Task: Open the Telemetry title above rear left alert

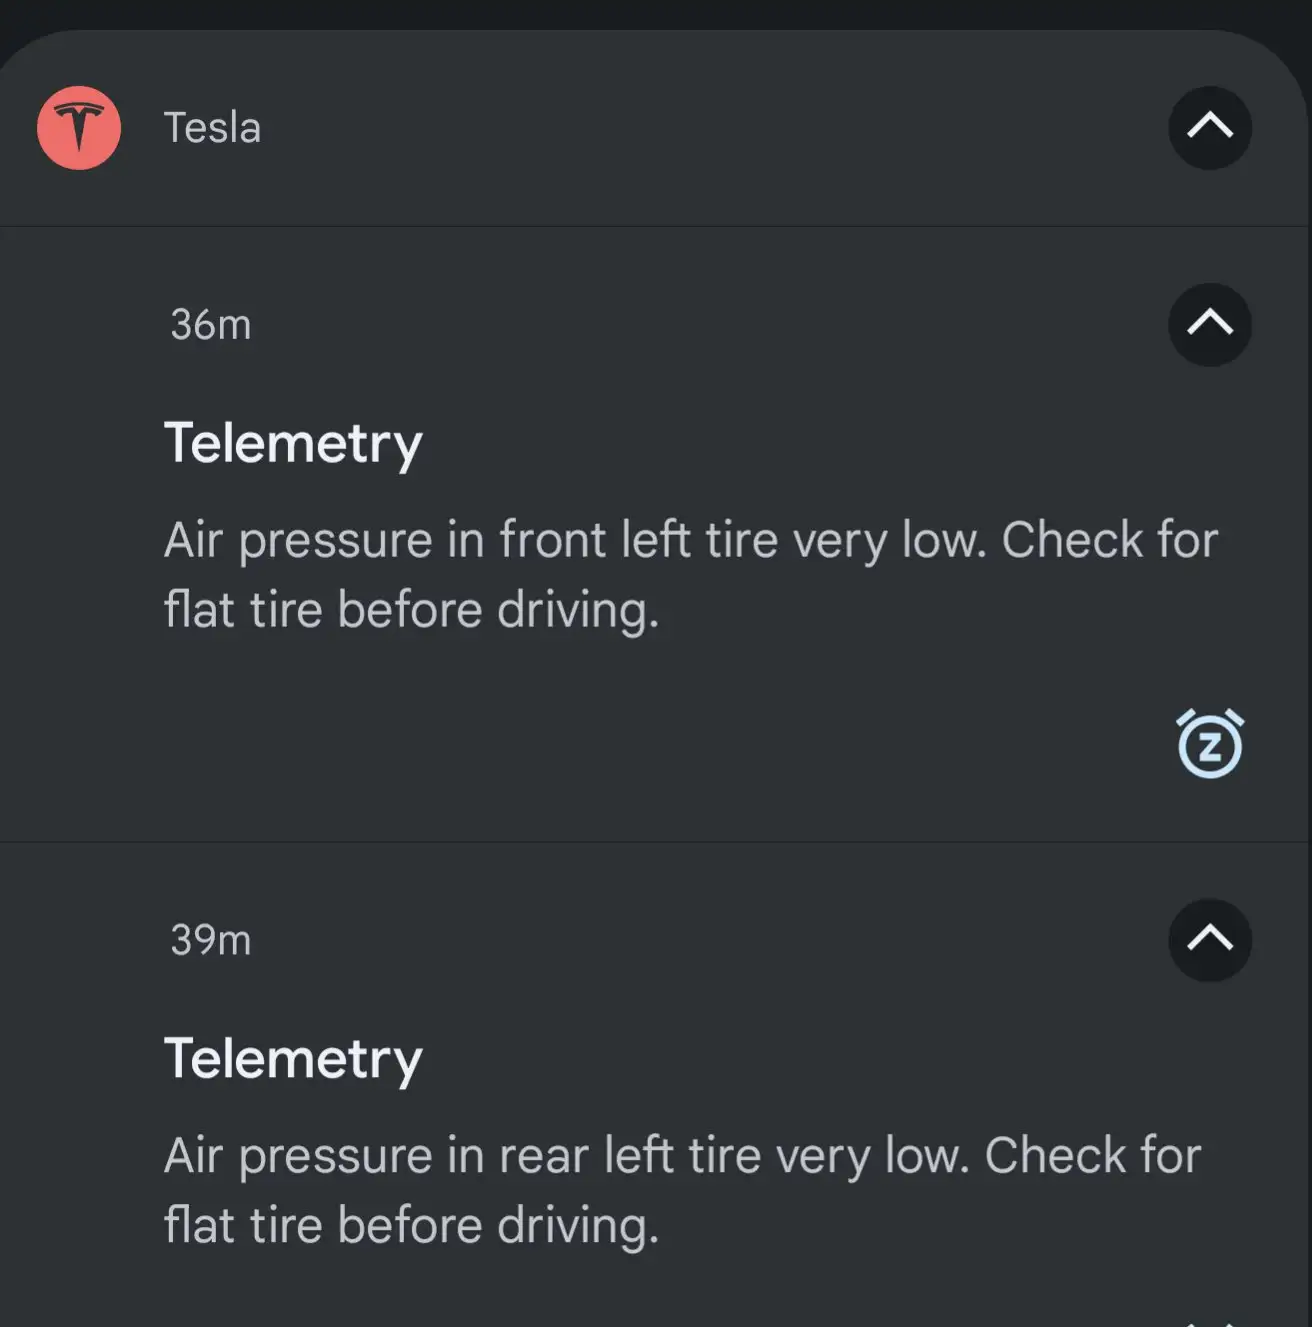Action: [x=293, y=1058]
